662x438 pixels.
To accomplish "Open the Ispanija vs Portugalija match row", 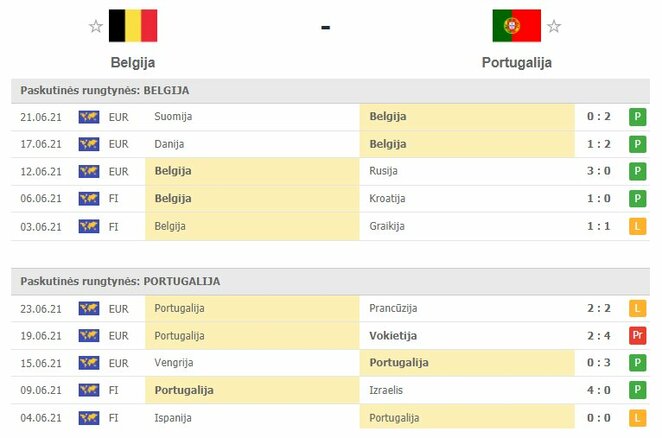I will click(x=330, y=418).
